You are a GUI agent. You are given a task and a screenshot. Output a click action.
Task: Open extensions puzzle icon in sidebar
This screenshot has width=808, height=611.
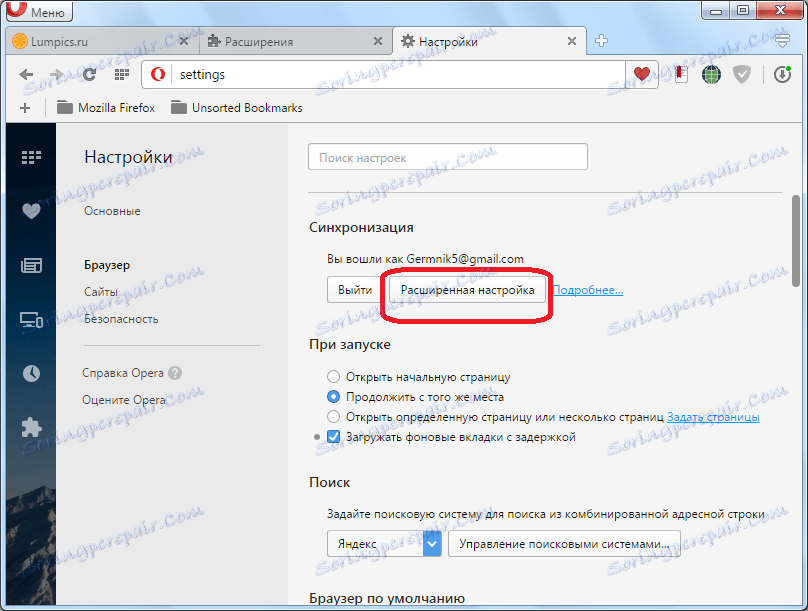[x=31, y=428]
